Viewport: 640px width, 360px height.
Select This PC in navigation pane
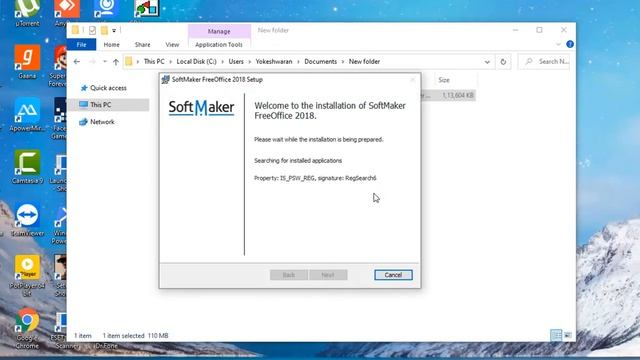[109, 105]
